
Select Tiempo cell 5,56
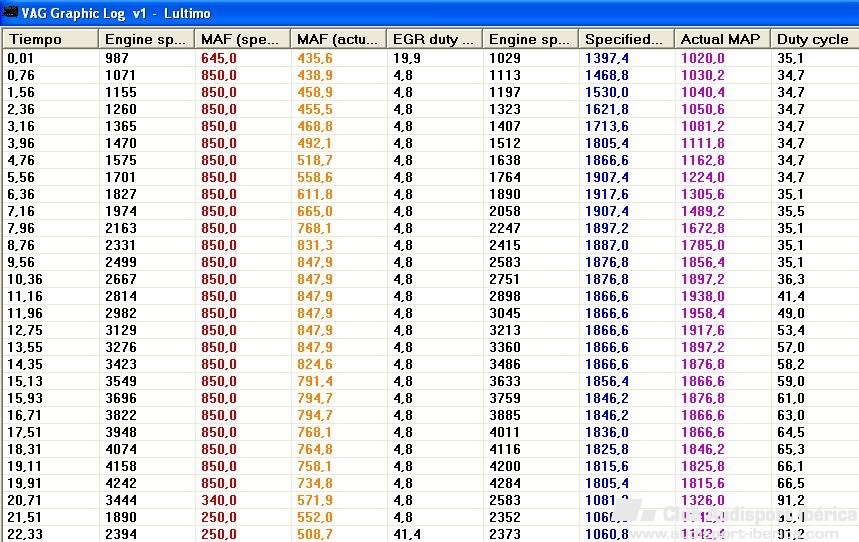21,177
